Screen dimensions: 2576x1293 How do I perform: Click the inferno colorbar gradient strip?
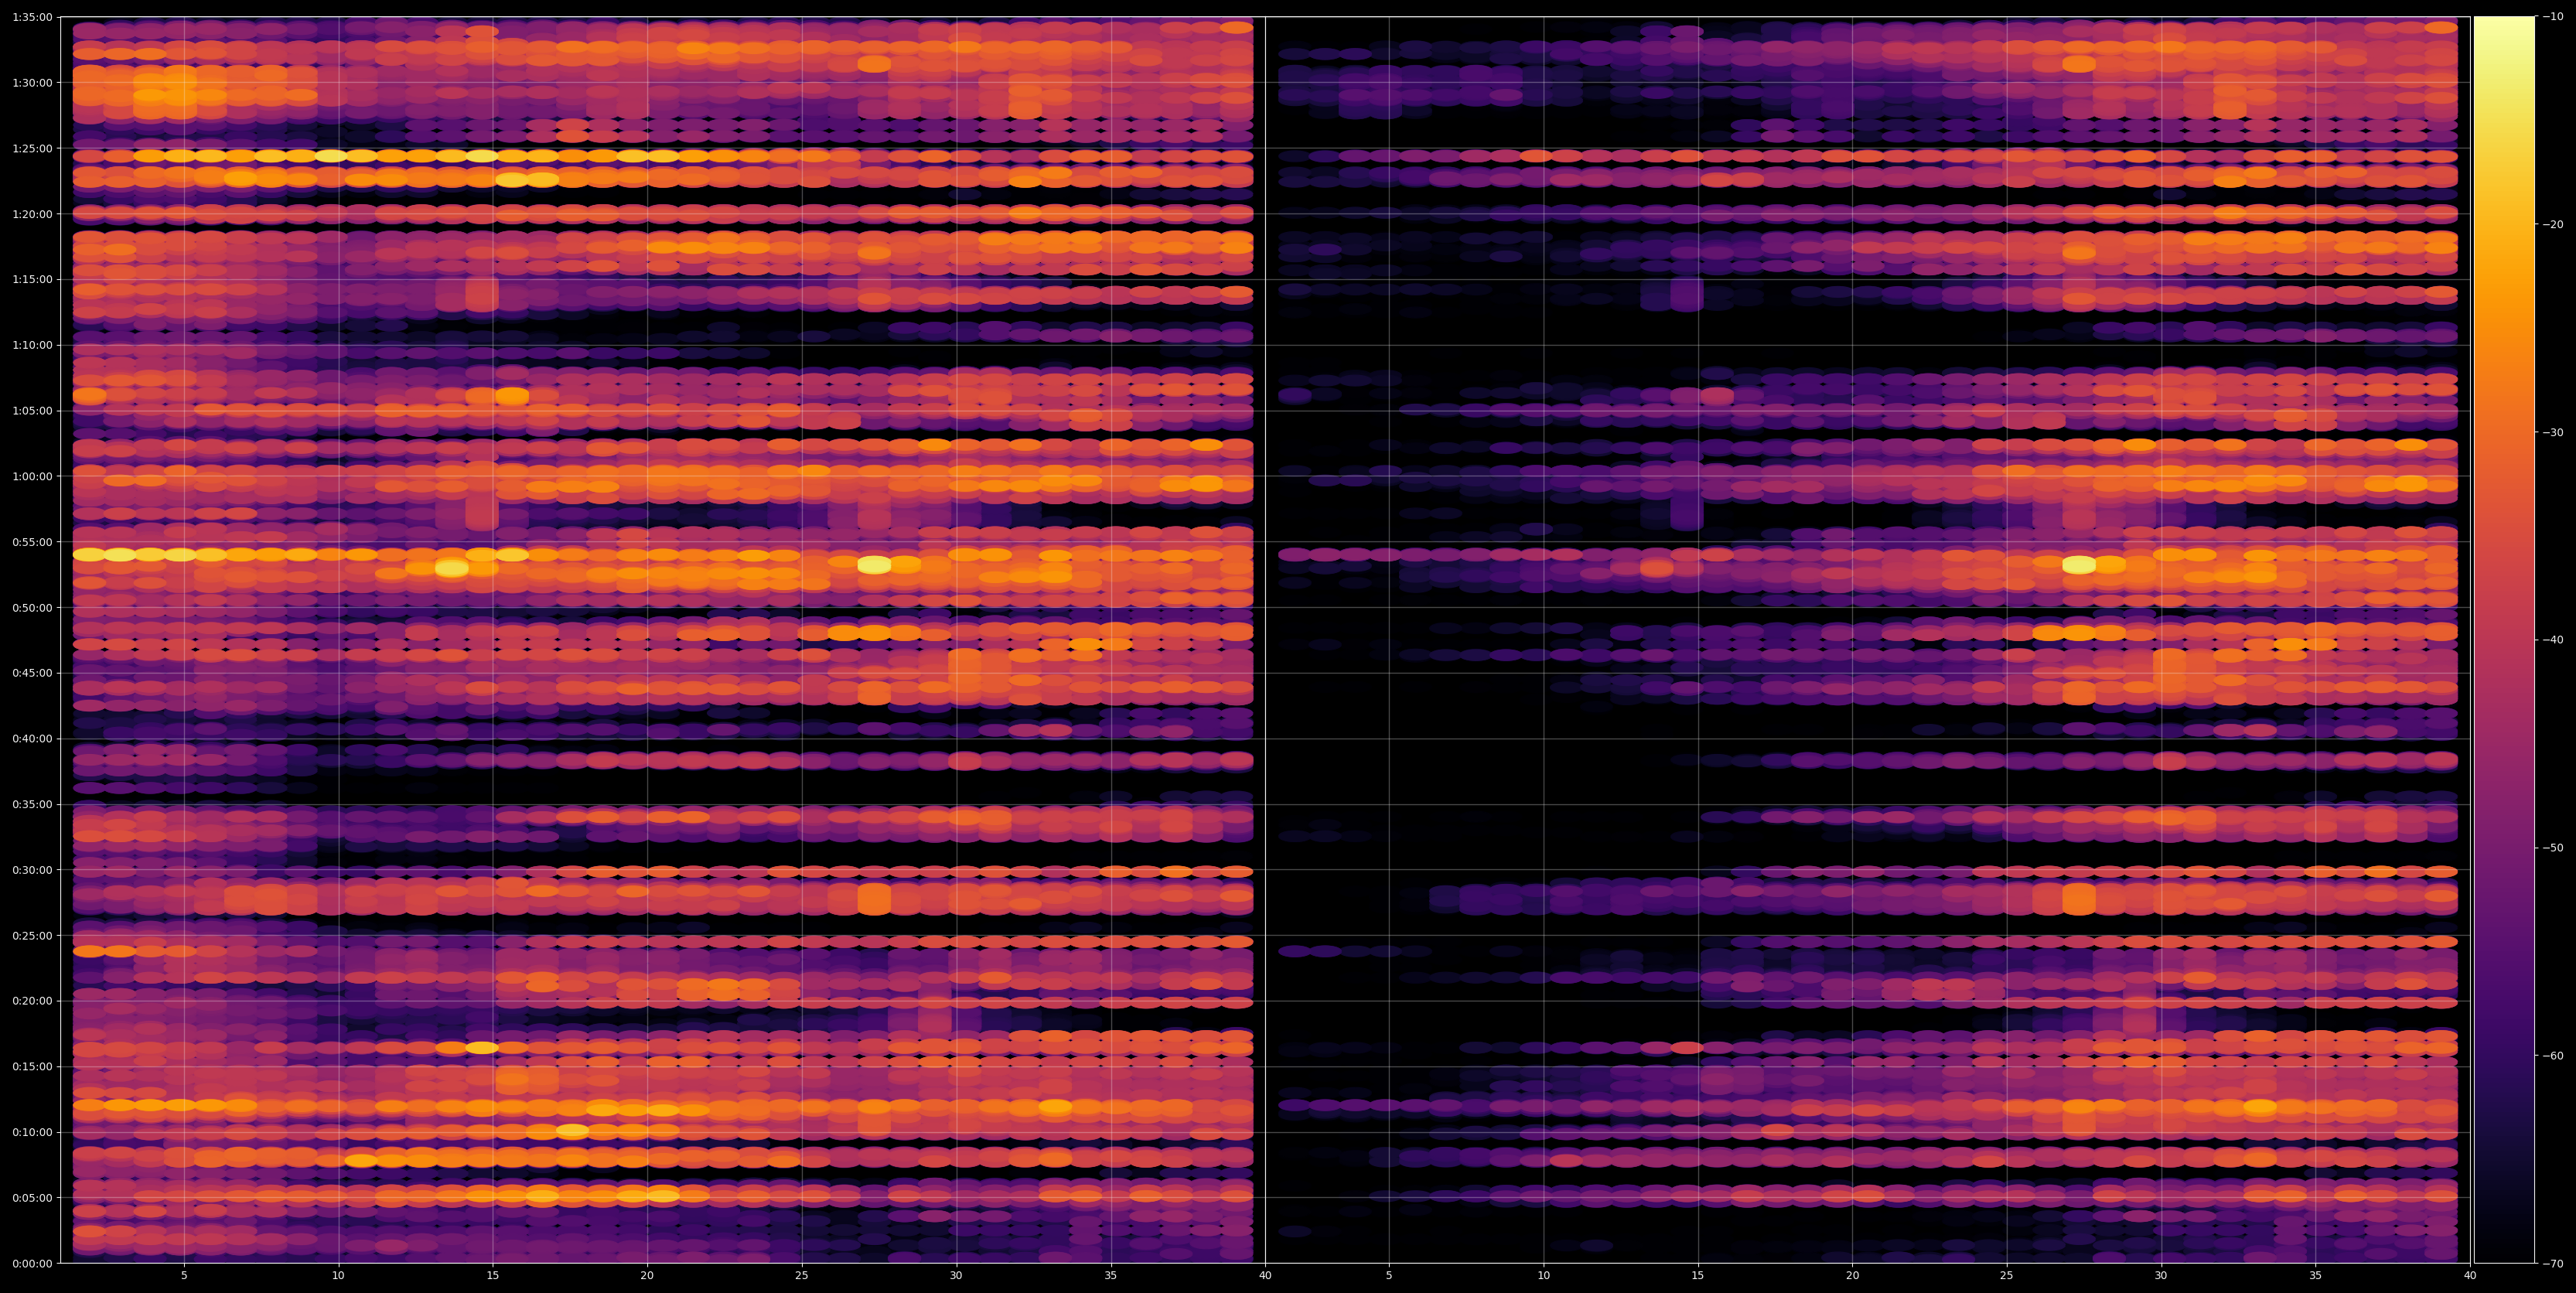click(2504, 640)
